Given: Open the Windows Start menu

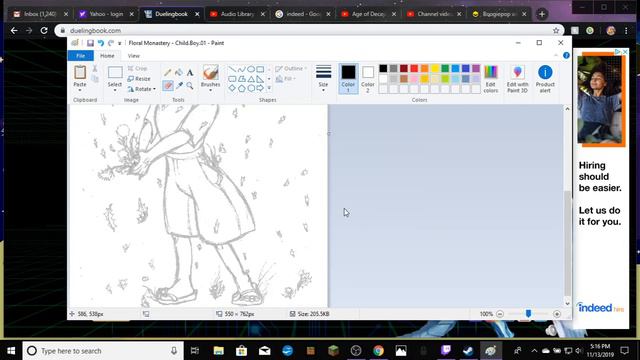Looking at the screenshot, I should (x=11, y=351).
